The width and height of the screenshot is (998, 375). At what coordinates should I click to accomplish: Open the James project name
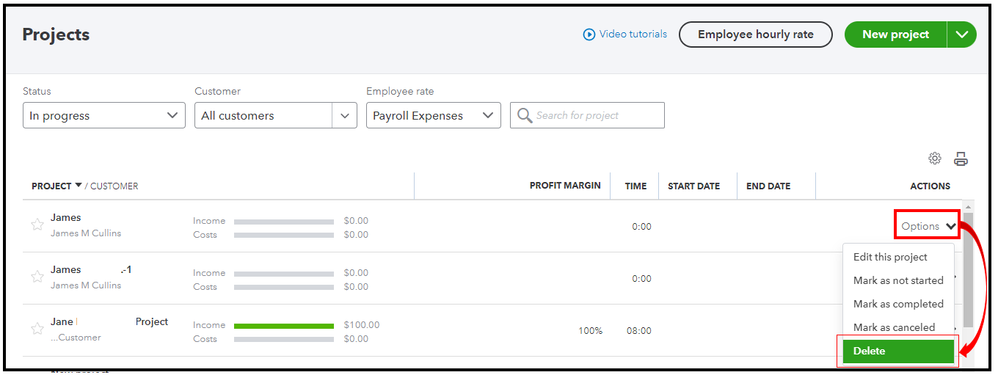pos(66,218)
